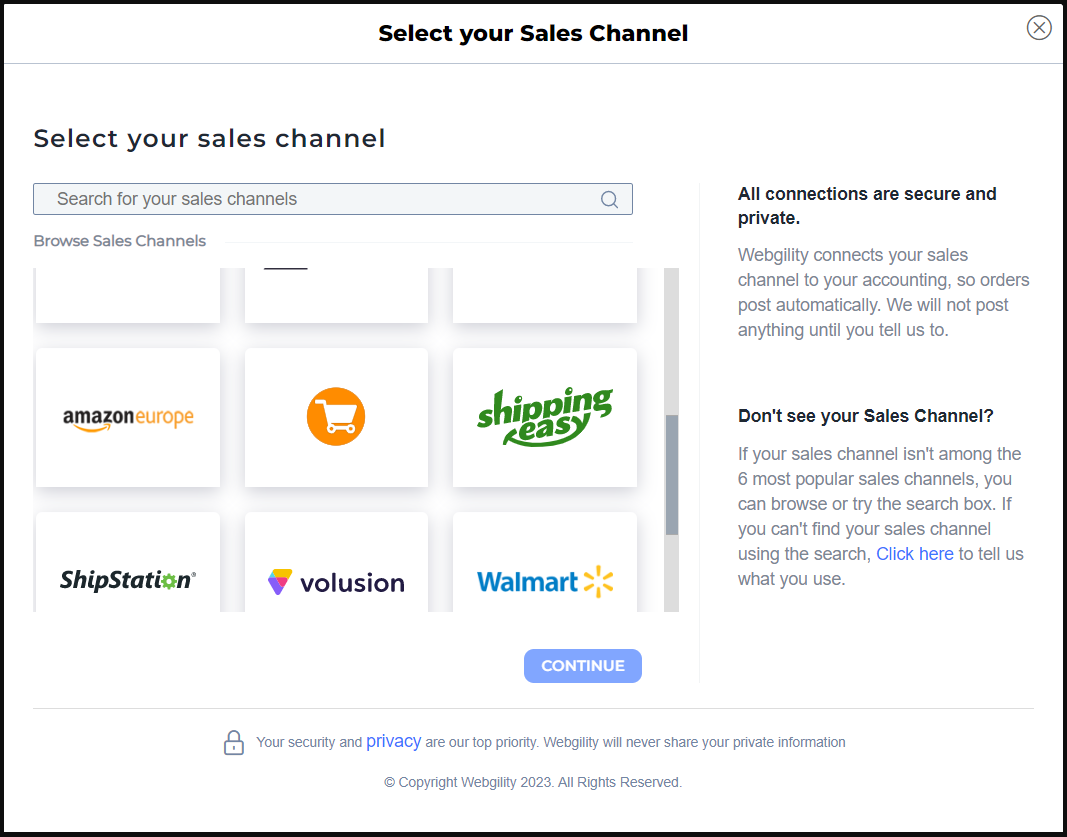The height and width of the screenshot is (837, 1067).
Task: Select partially visible card above ShippingEasy
Action: click(x=544, y=295)
